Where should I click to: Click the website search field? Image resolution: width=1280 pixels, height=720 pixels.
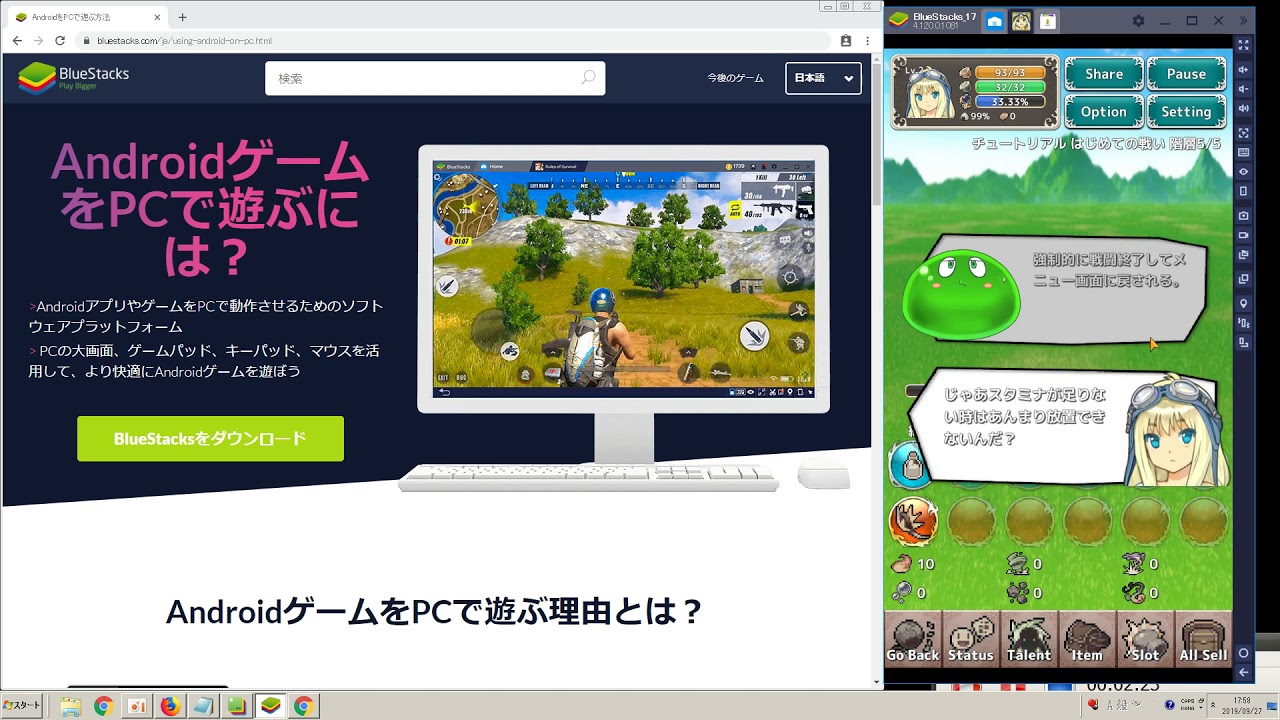435,78
